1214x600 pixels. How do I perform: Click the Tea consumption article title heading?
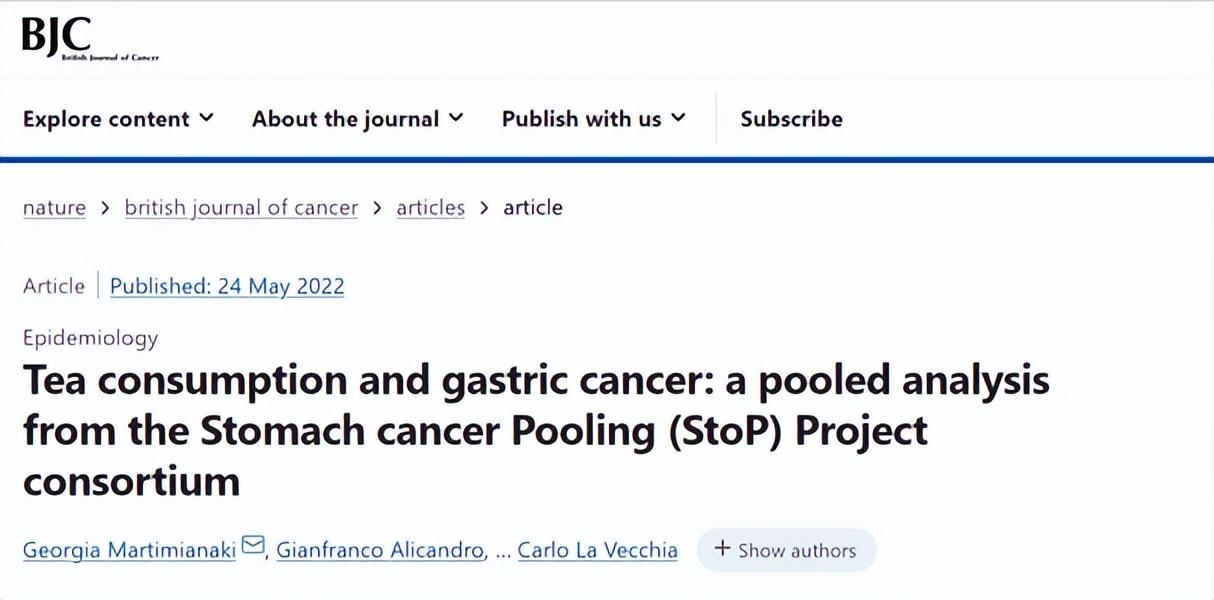pyautogui.click(x=536, y=431)
